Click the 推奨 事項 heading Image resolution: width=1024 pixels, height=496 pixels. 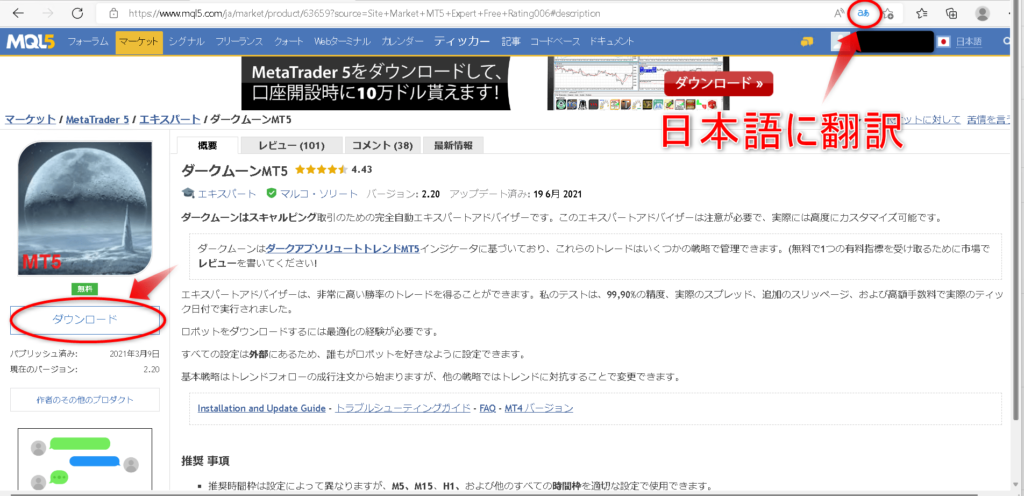(x=205, y=461)
